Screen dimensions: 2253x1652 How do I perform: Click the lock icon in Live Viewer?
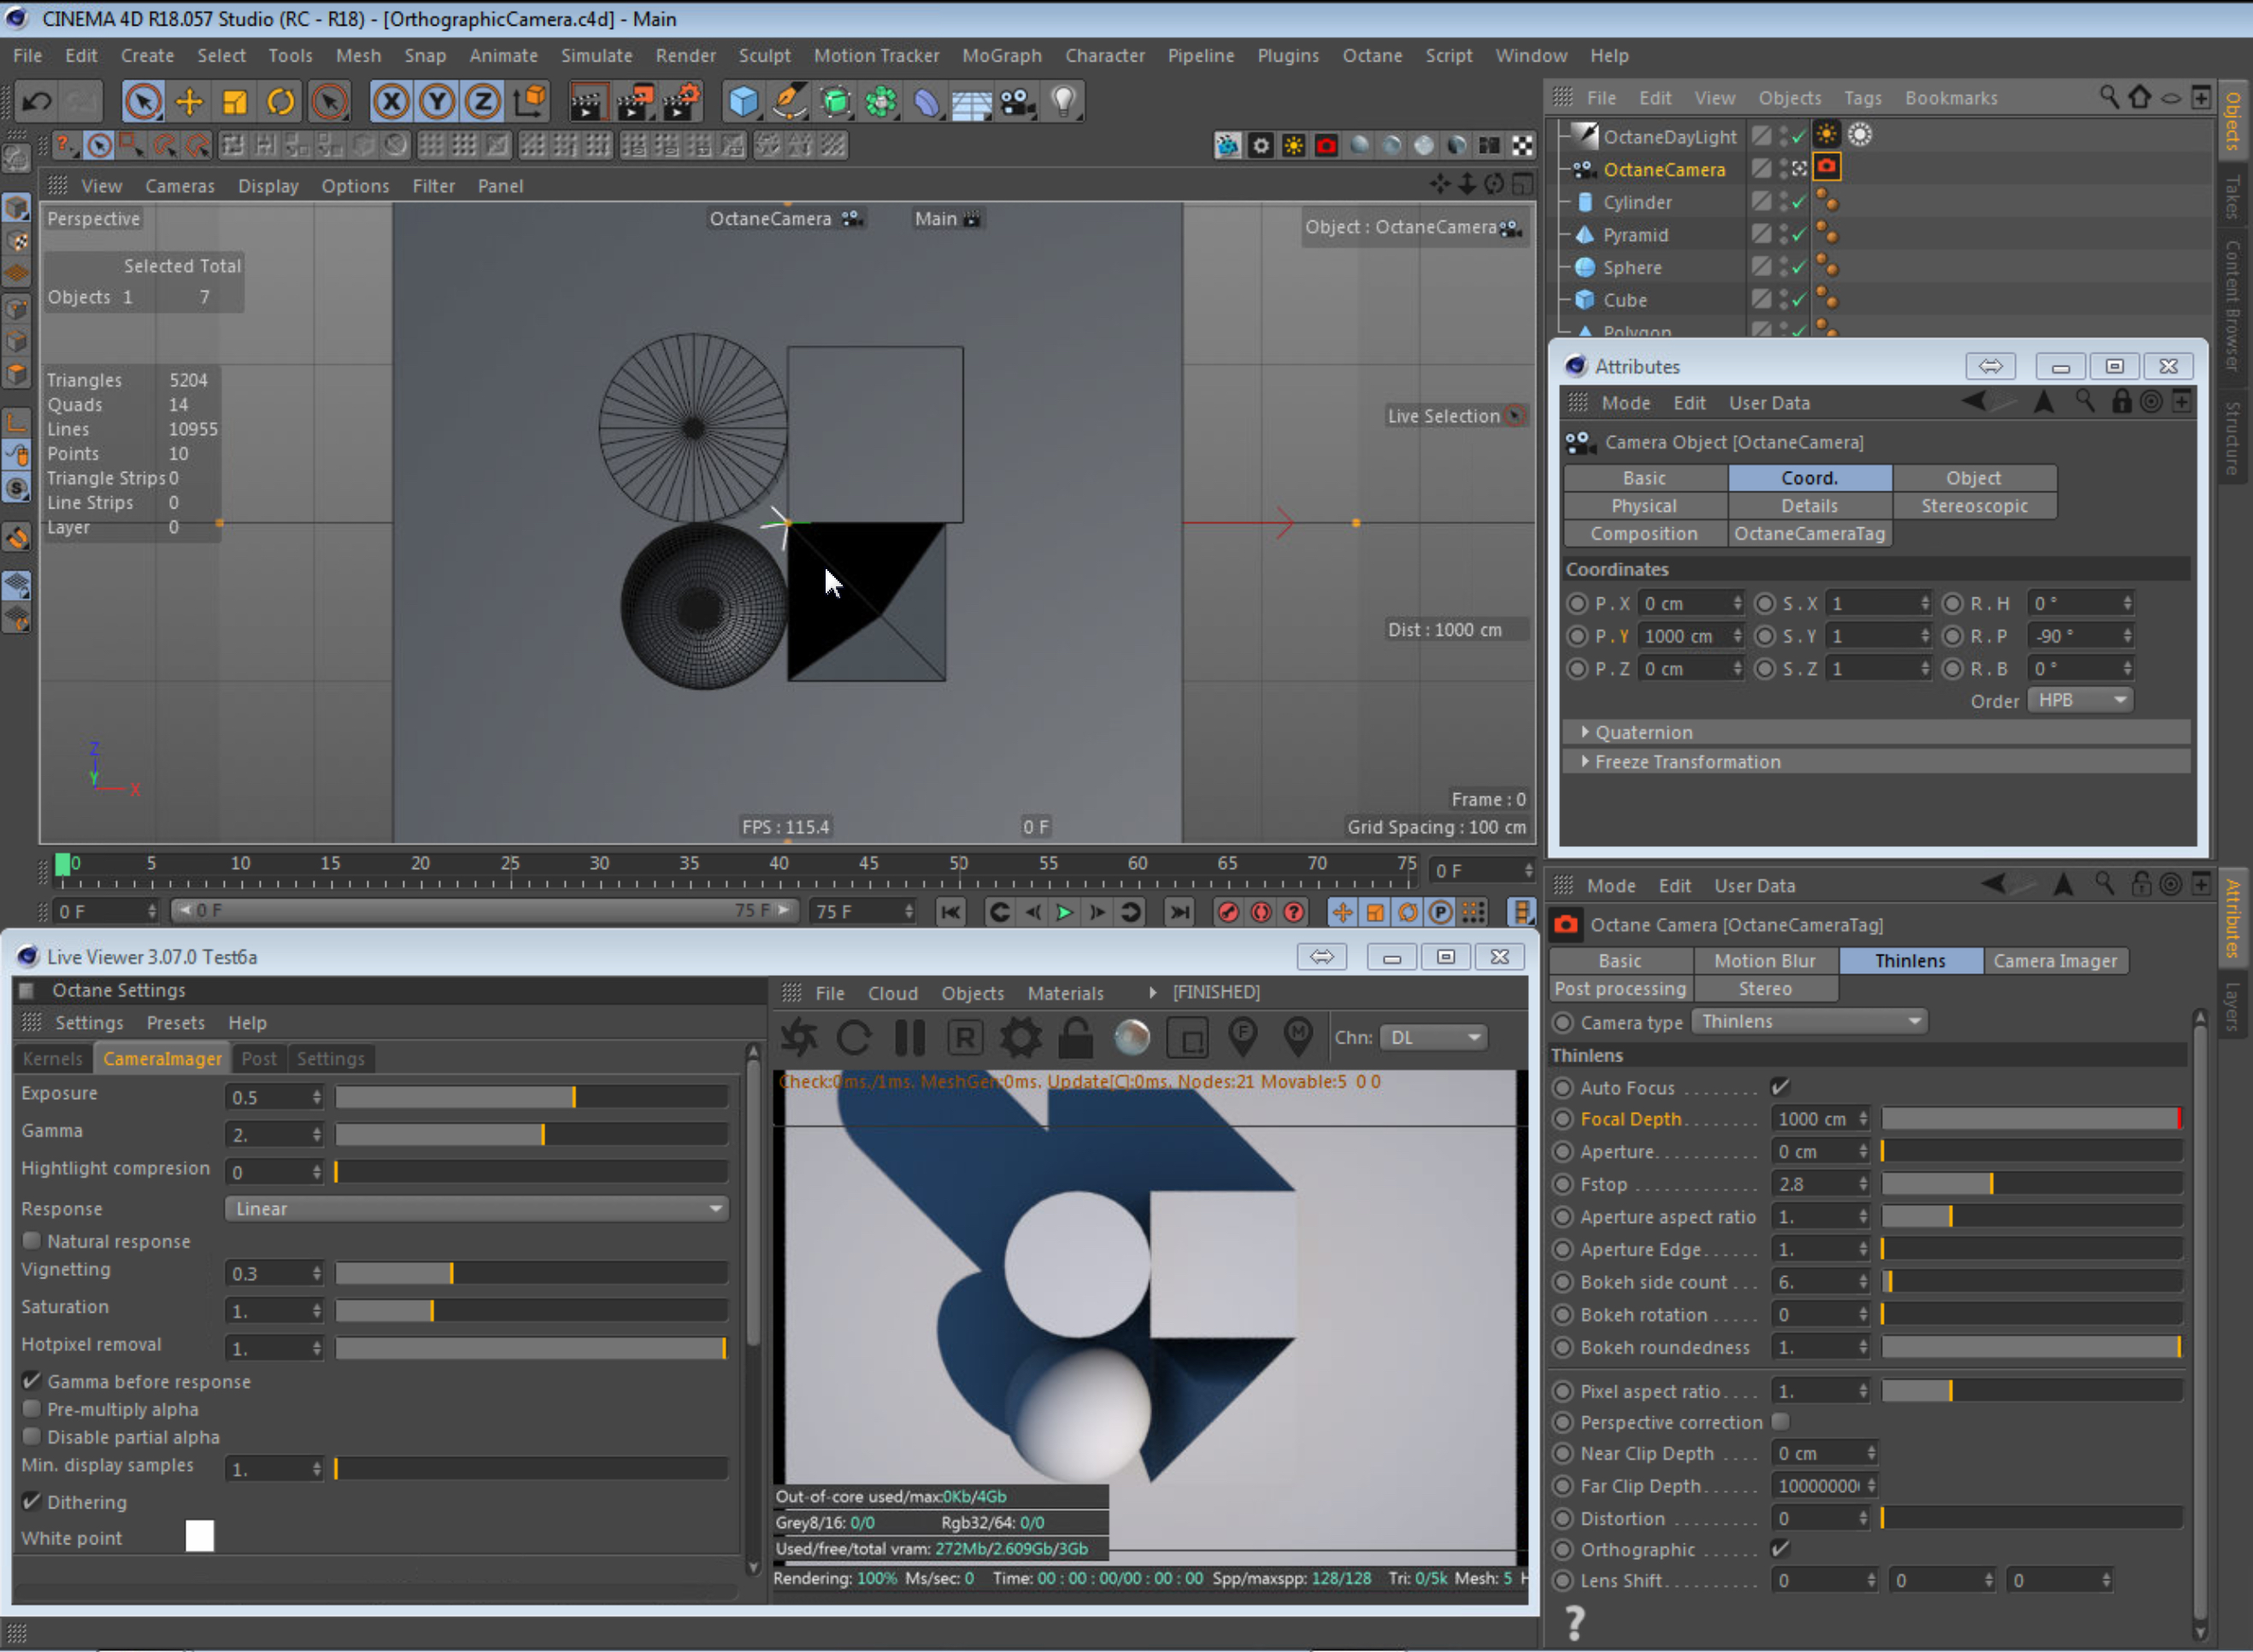click(1075, 1037)
